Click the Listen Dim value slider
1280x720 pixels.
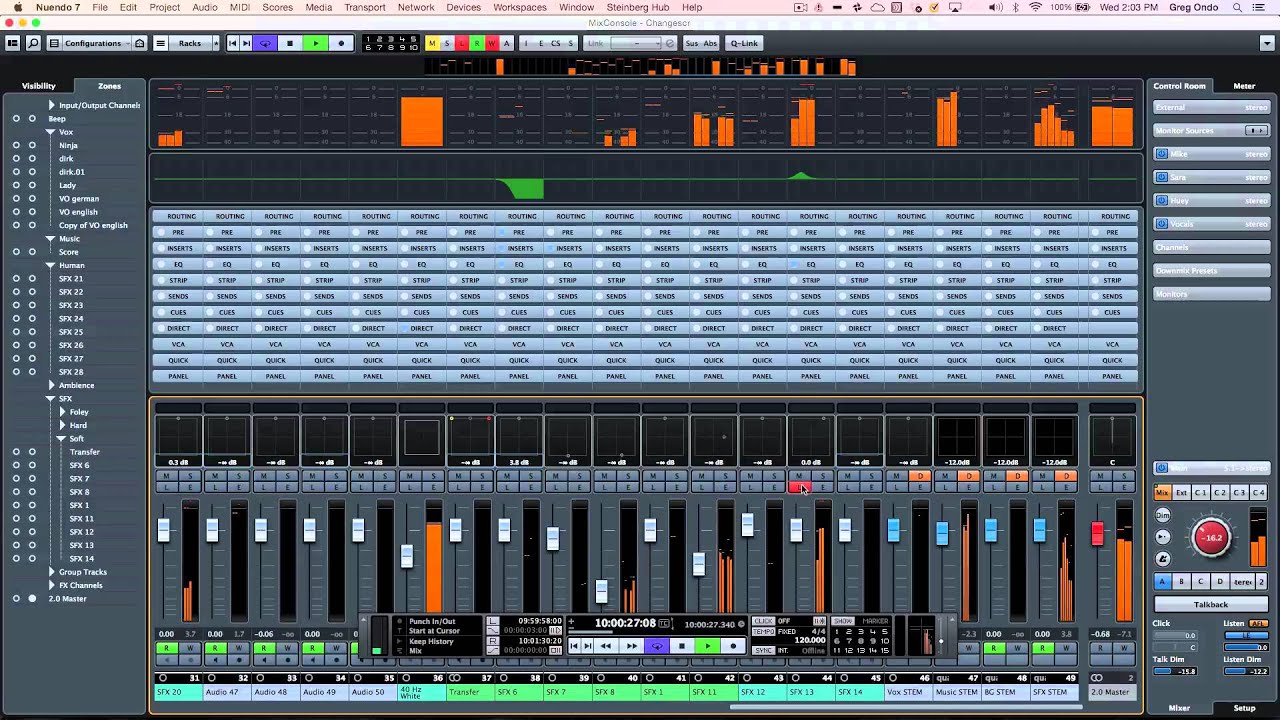(x=1246, y=671)
